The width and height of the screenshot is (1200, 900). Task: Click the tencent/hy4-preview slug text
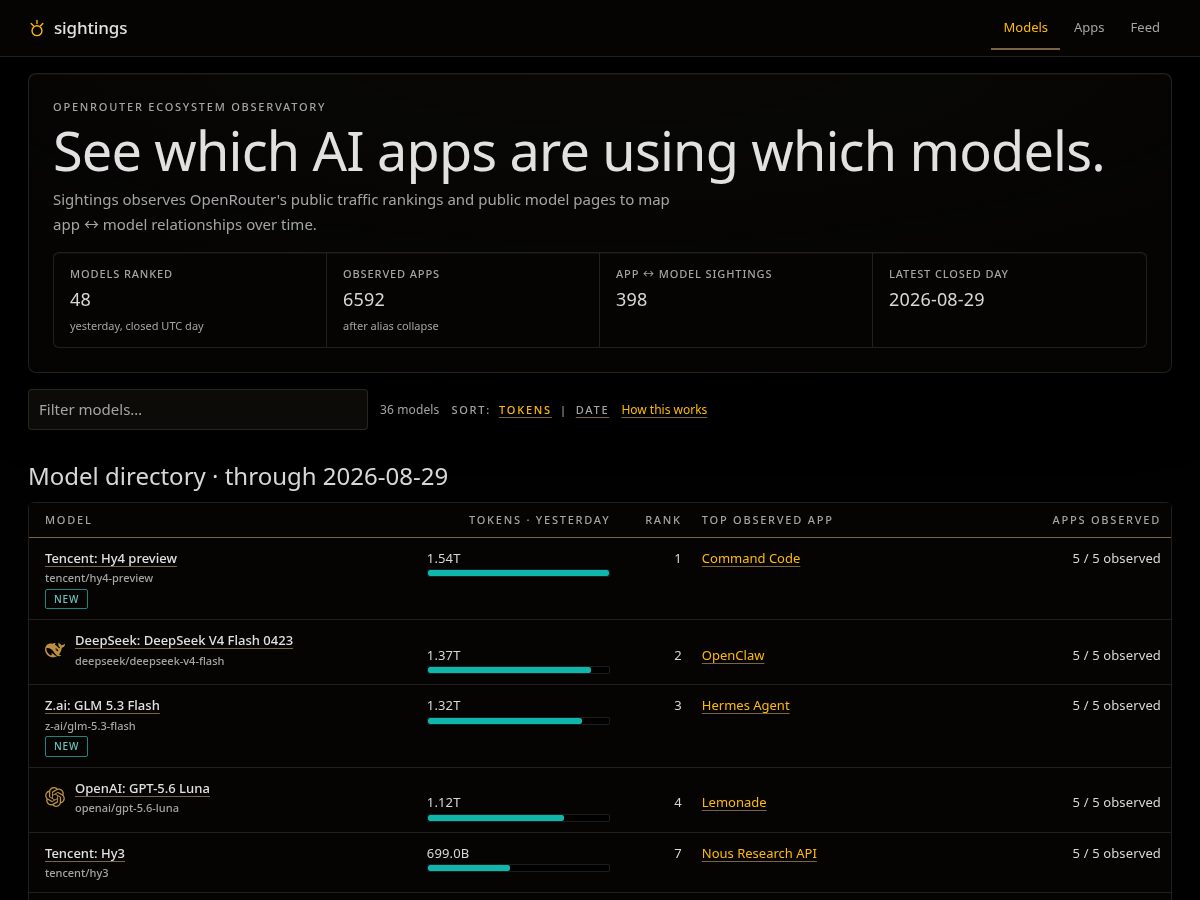click(x=99, y=578)
